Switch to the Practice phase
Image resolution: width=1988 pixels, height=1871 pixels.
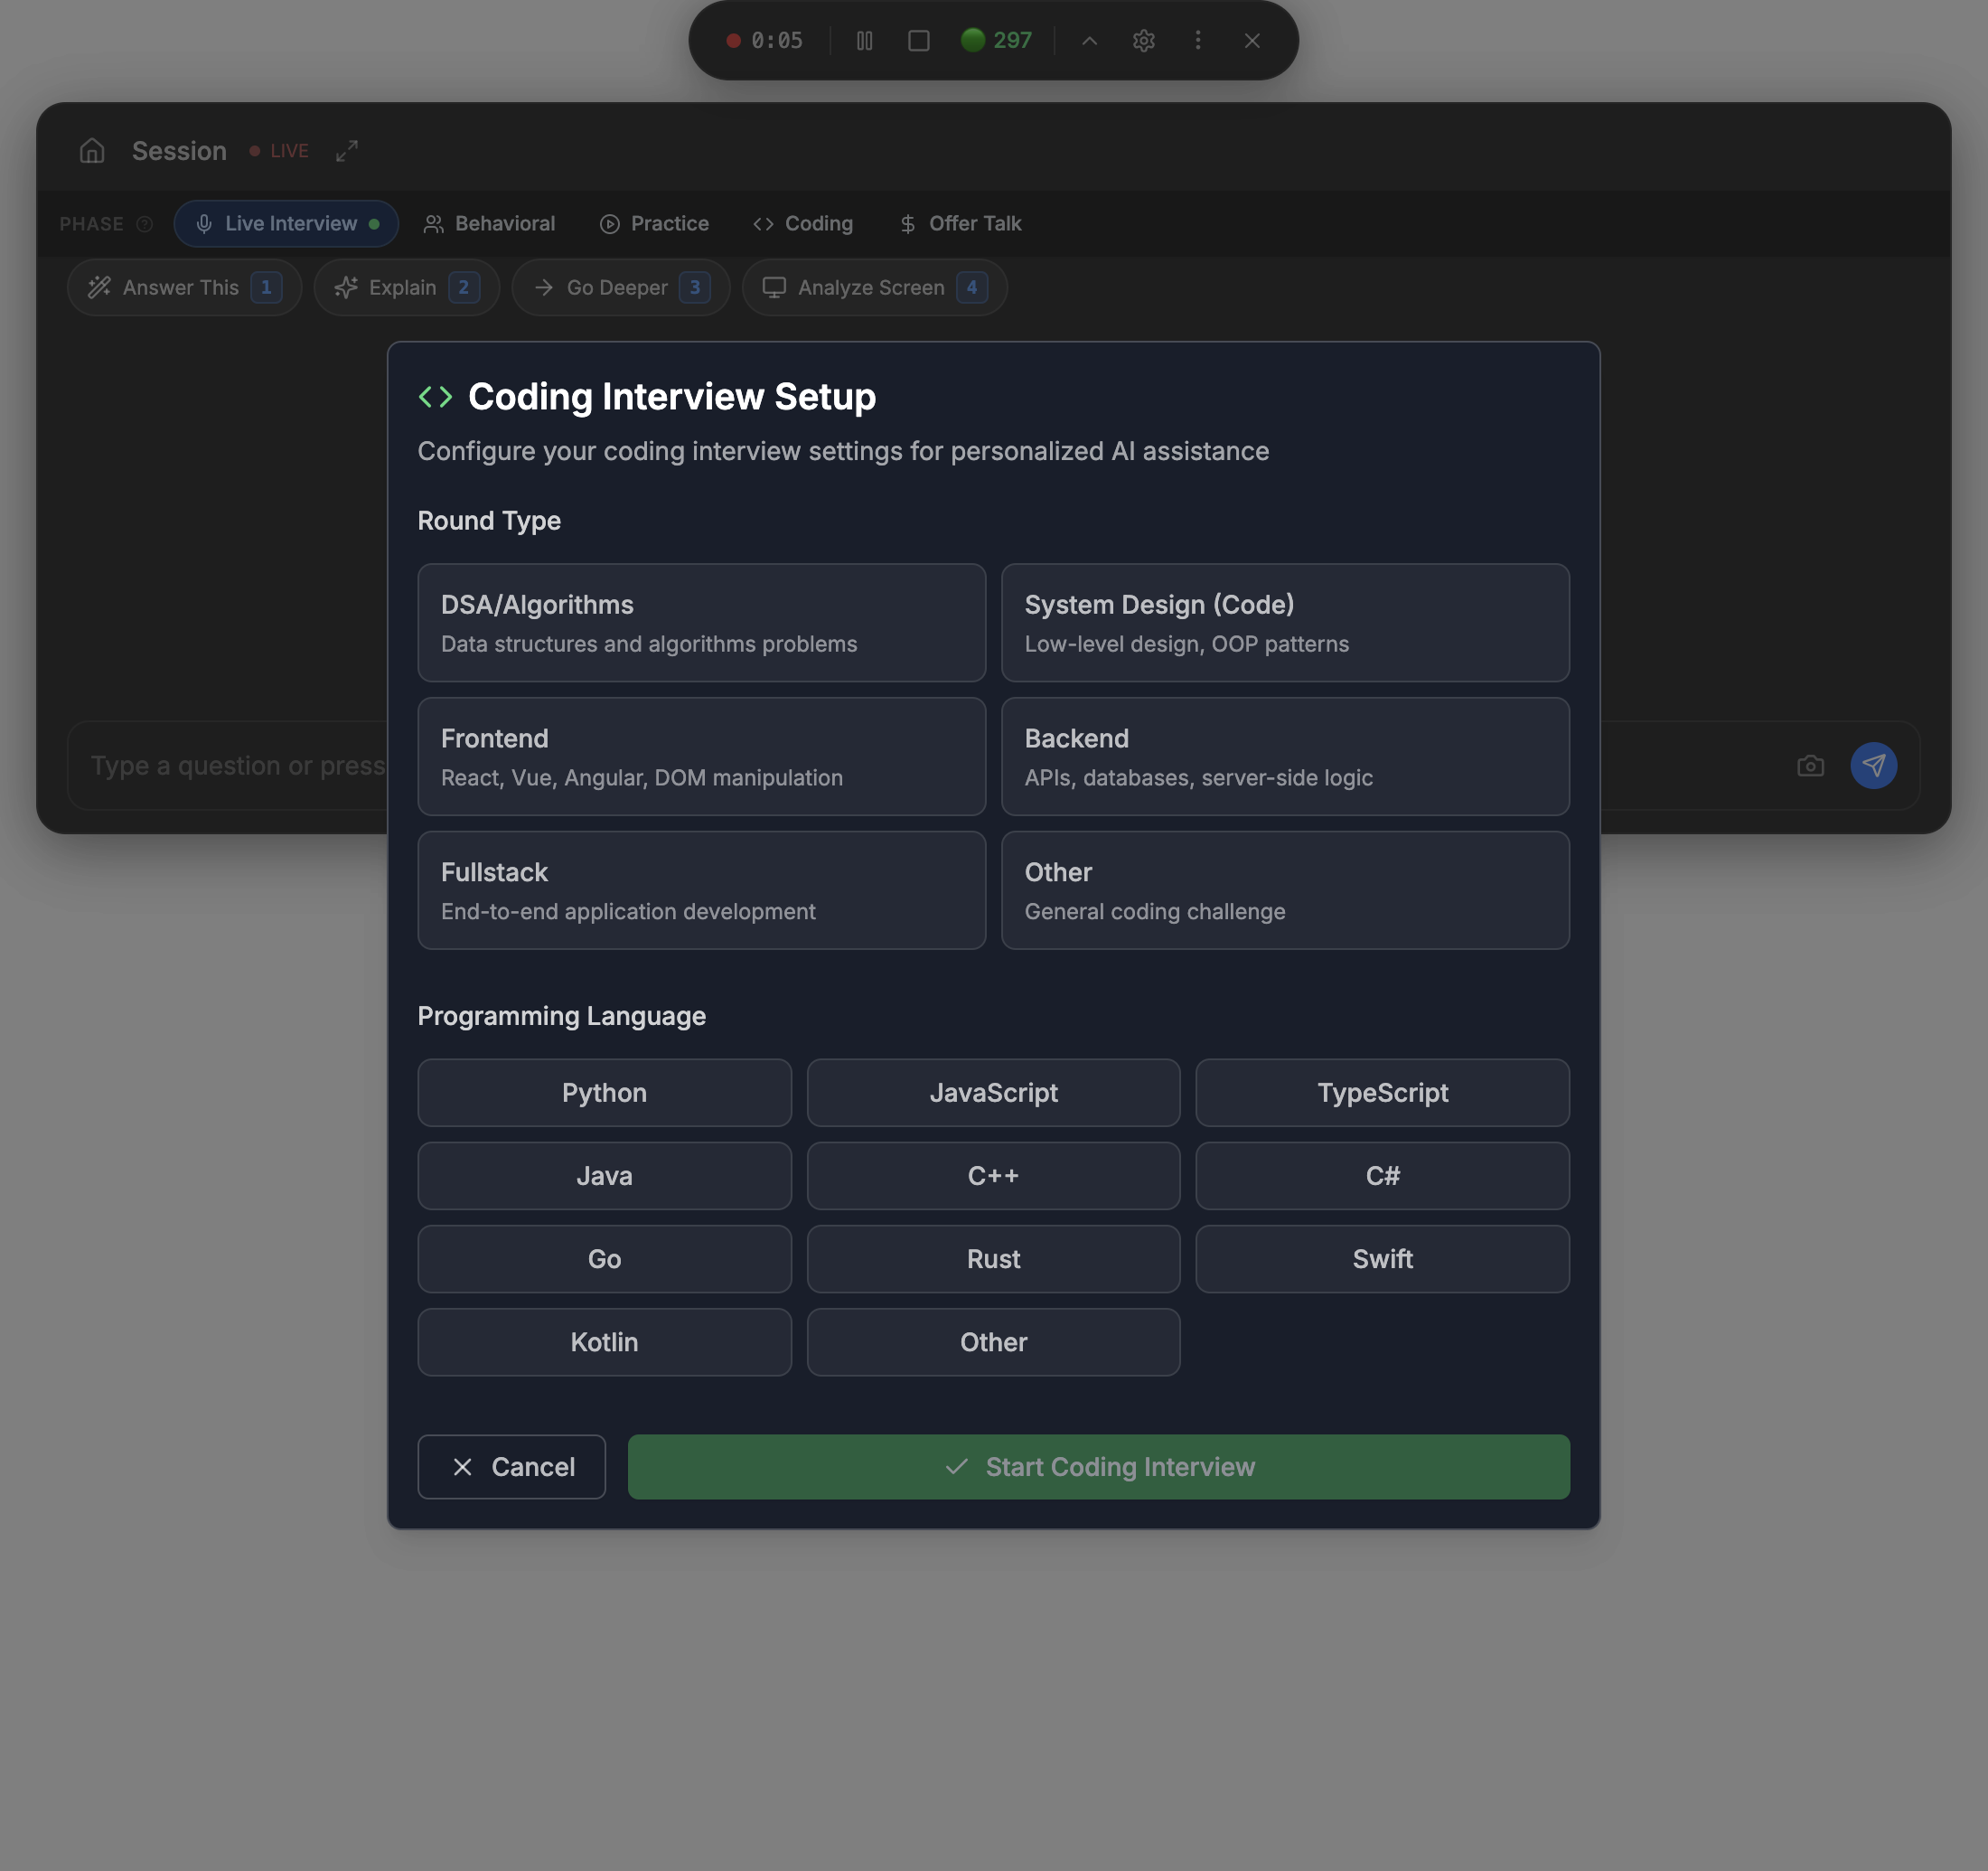pyautogui.click(x=655, y=224)
